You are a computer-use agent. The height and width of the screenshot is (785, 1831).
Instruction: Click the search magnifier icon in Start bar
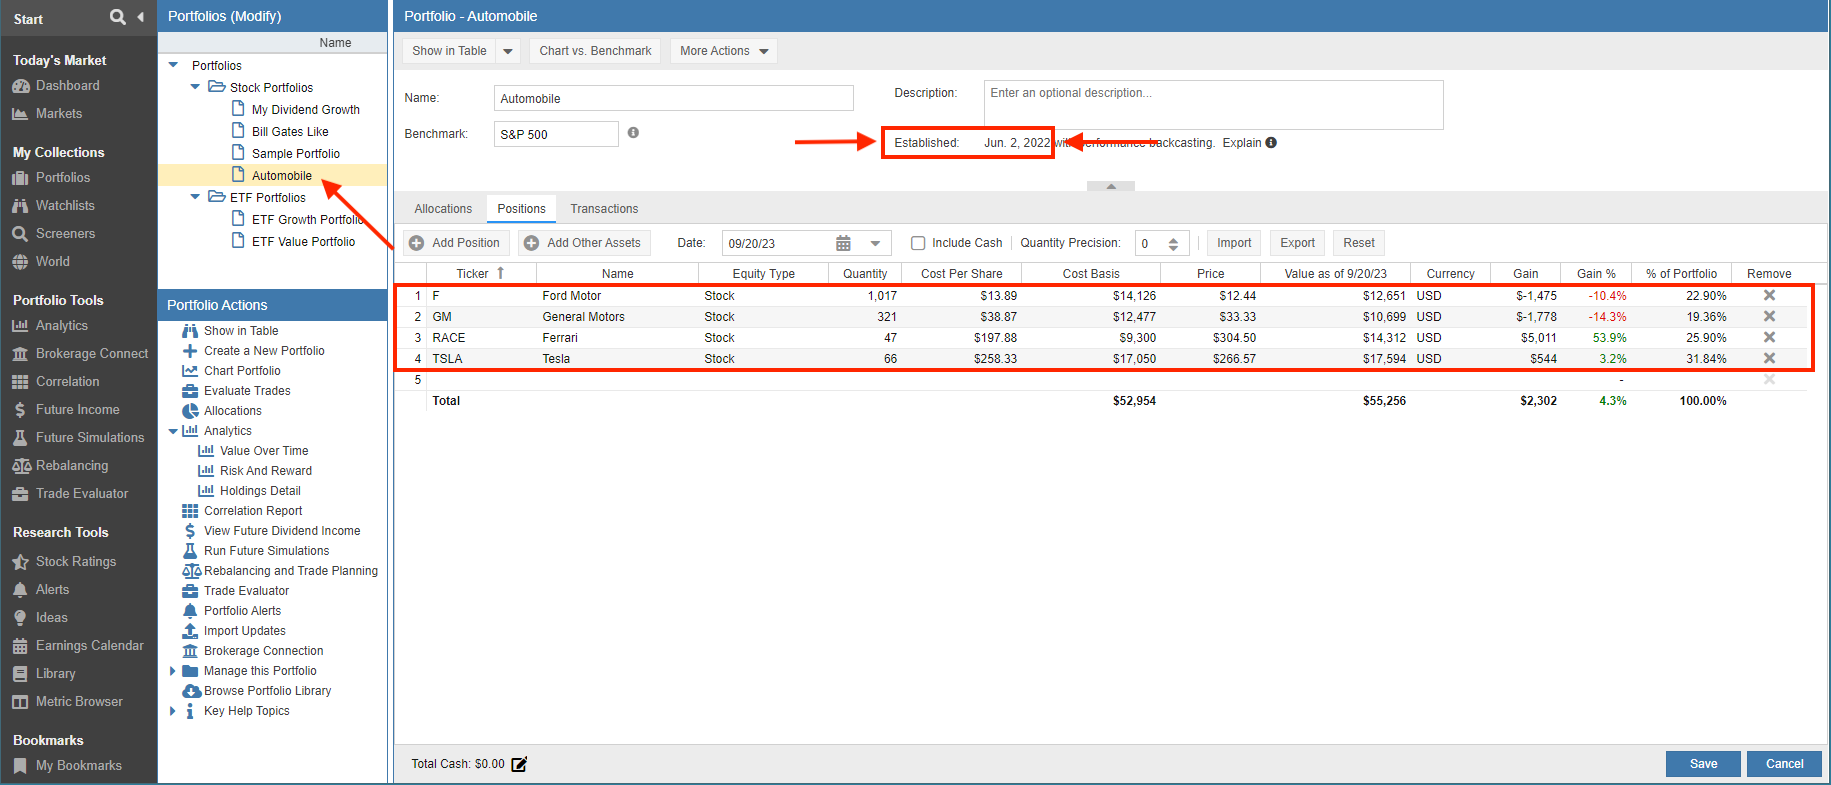click(118, 17)
